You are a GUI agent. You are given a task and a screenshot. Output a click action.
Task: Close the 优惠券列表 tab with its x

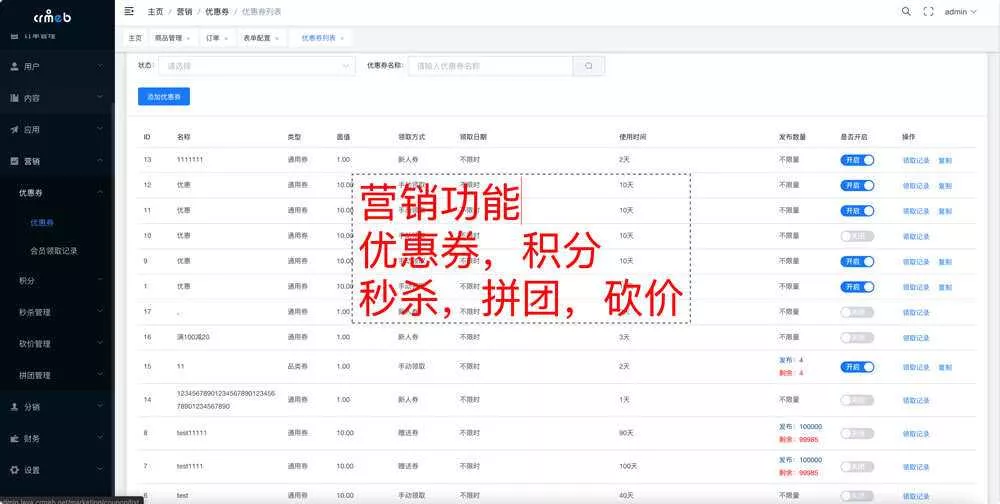[342, 38]
